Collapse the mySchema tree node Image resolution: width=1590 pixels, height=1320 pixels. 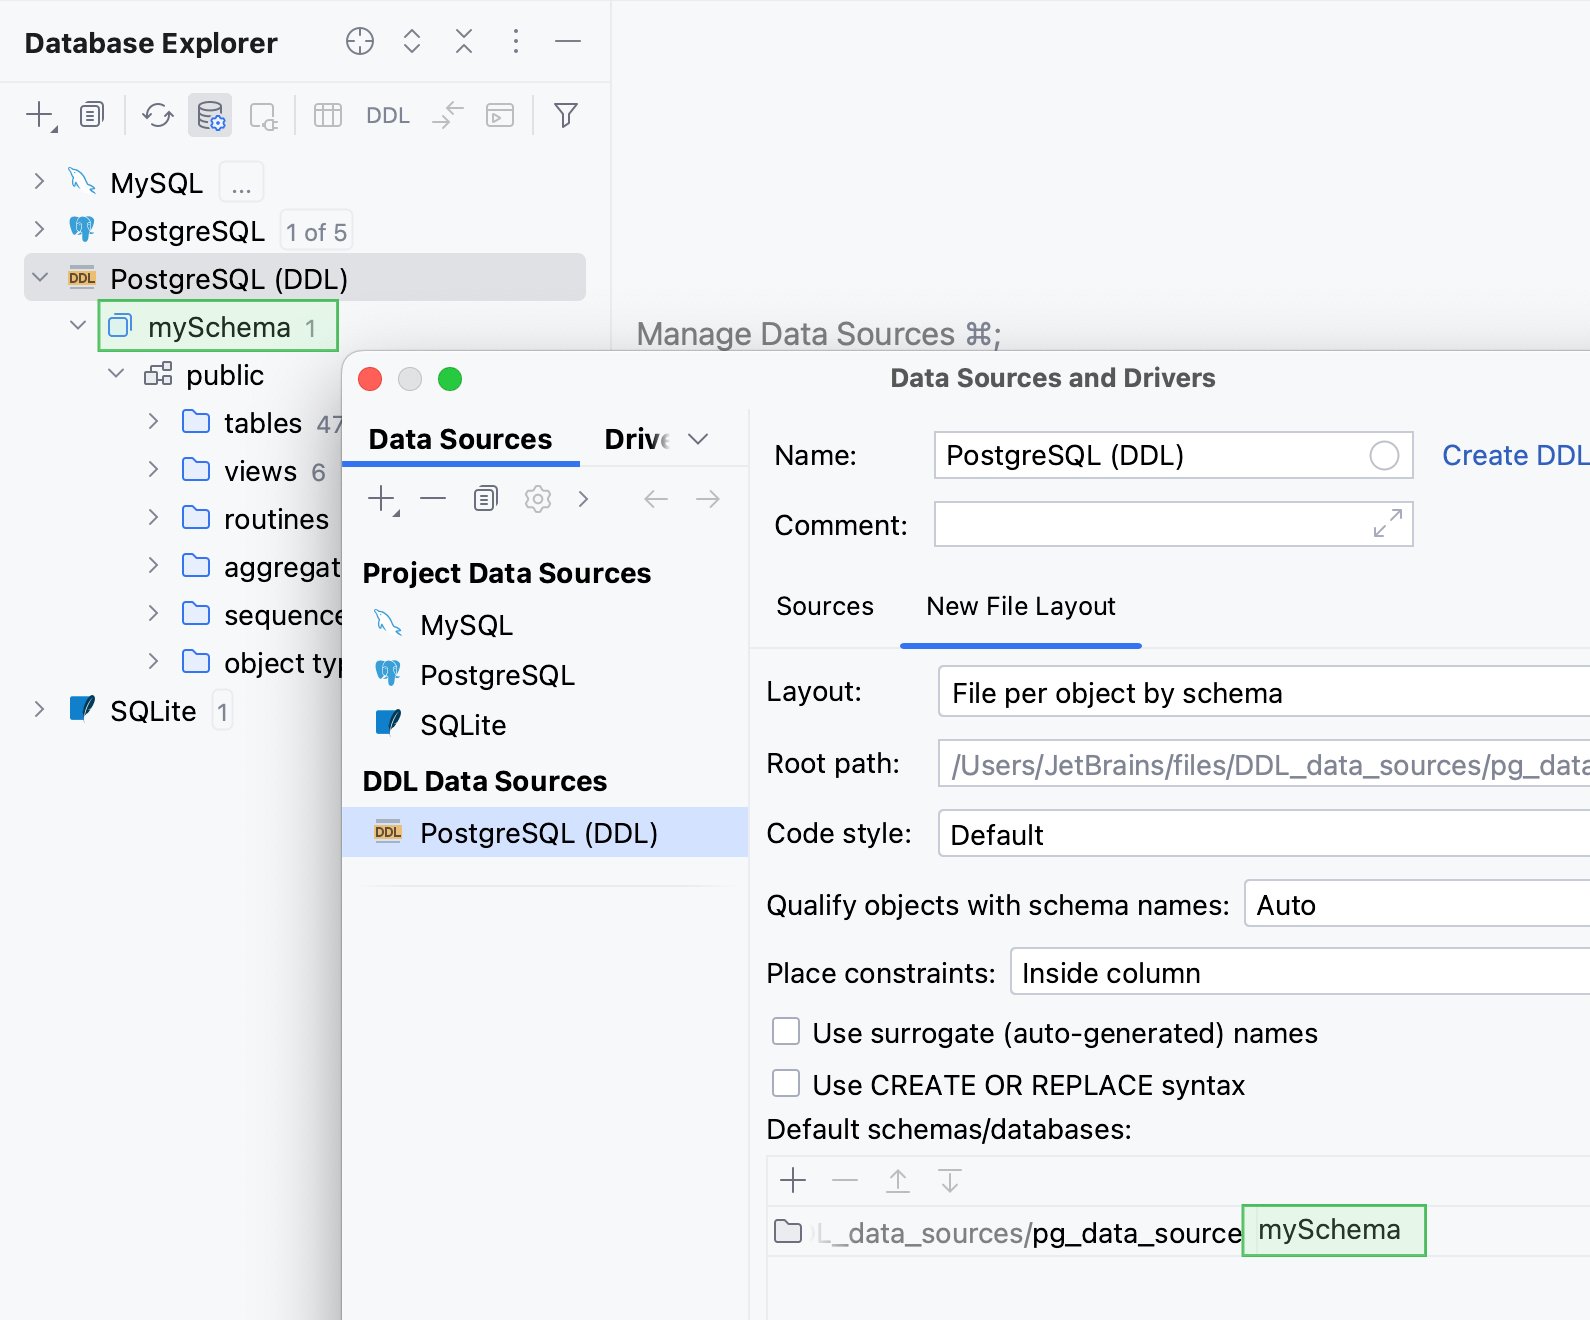[x=78, y=326]
